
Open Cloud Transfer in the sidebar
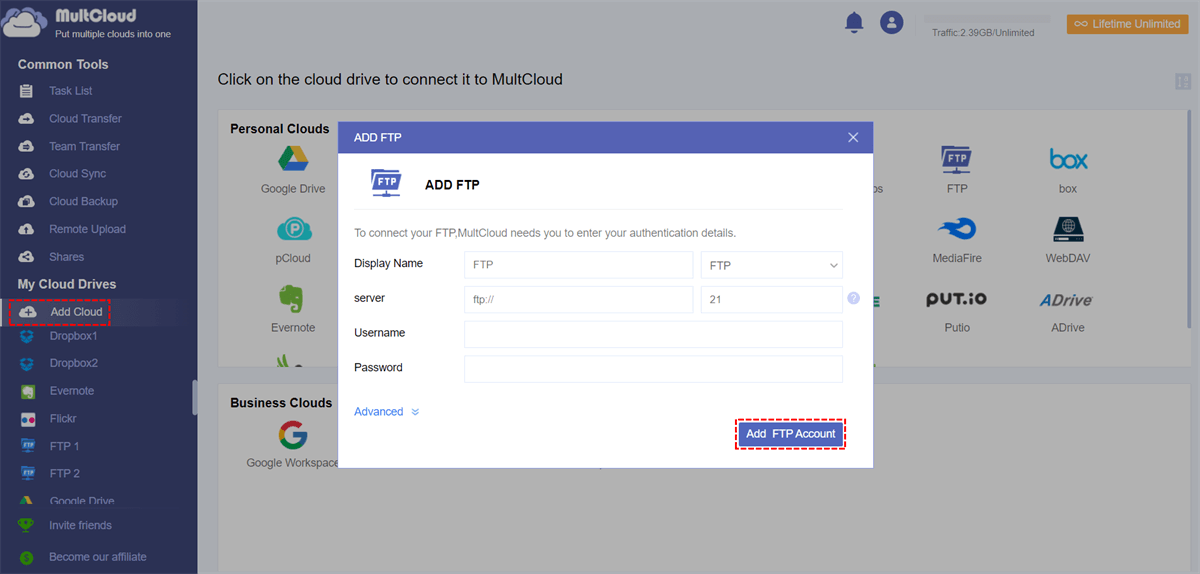pos(85,119)
